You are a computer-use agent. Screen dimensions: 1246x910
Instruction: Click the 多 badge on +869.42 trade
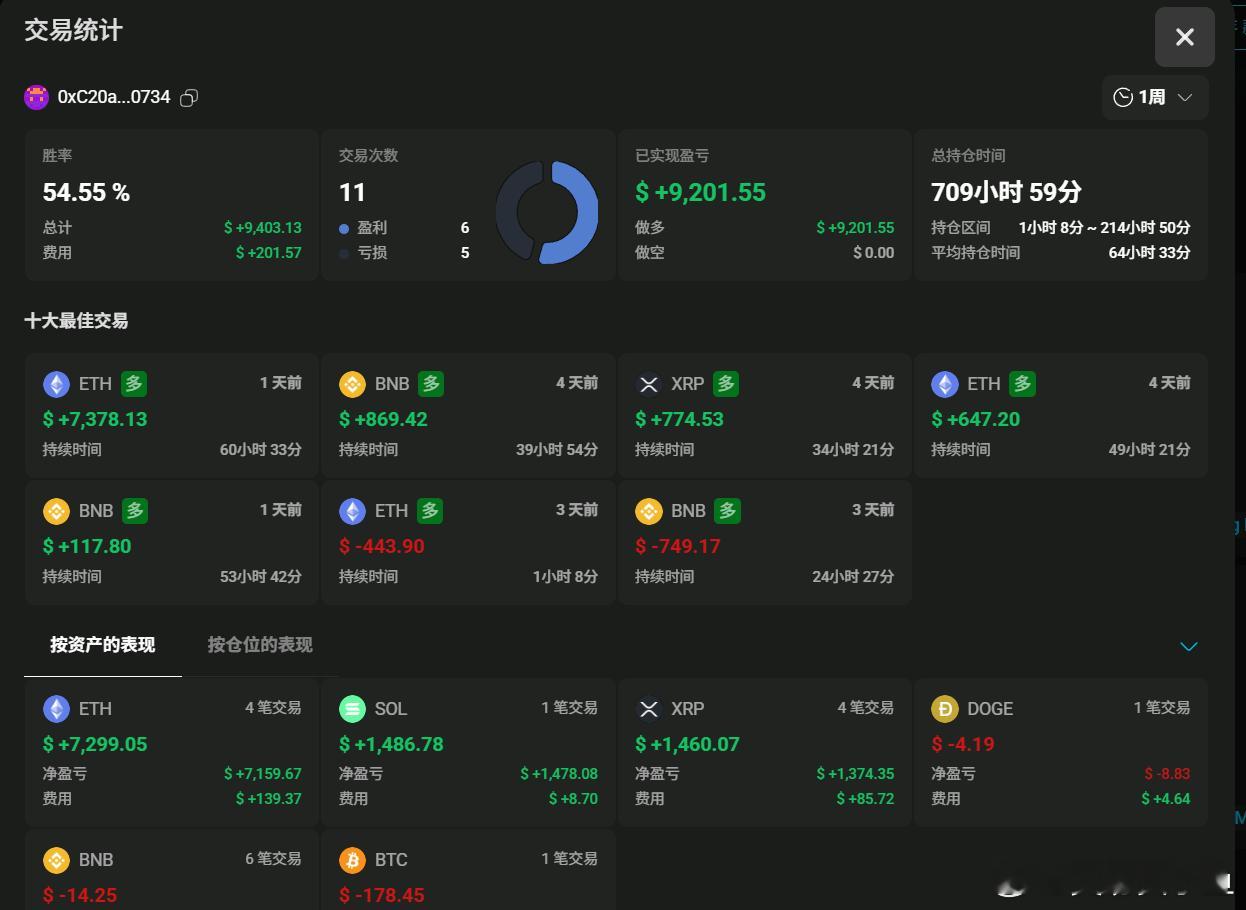coord(430,383)
